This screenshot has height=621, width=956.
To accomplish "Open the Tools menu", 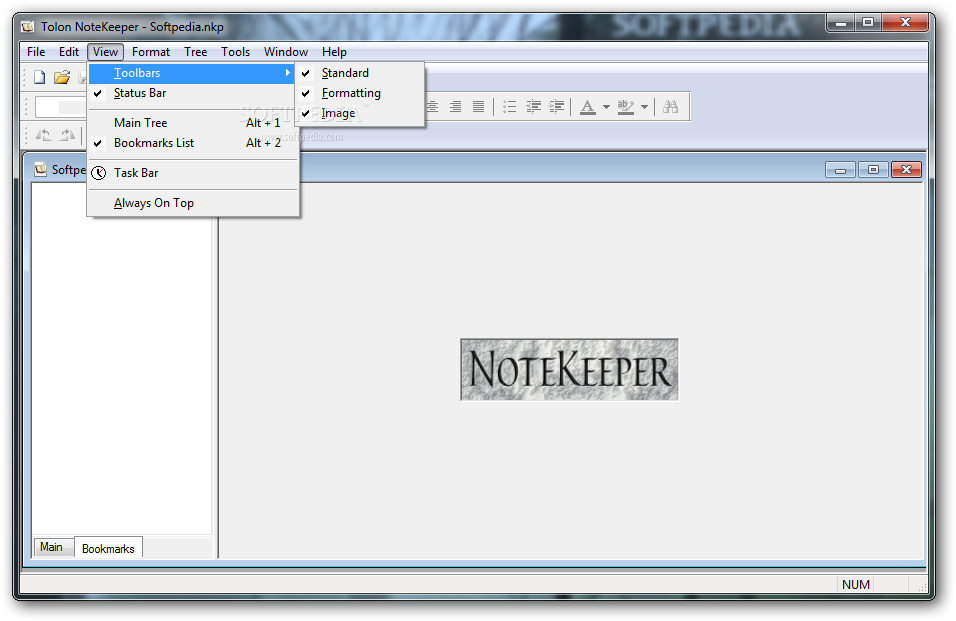I will click(235, 52).
